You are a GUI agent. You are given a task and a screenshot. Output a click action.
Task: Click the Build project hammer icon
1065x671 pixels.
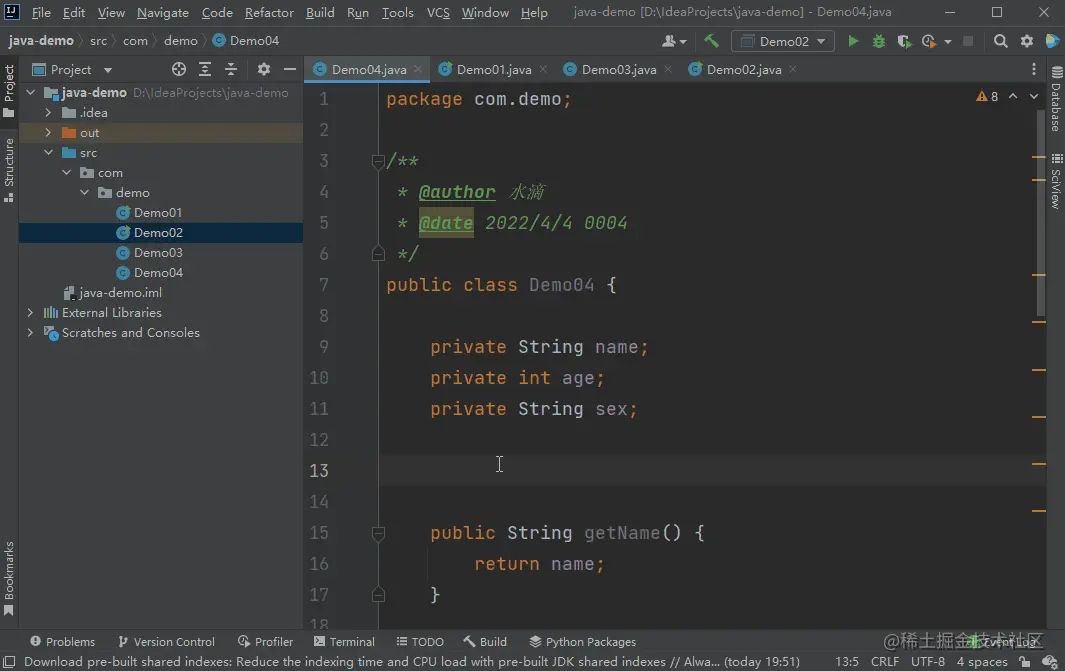coord(711,41)
